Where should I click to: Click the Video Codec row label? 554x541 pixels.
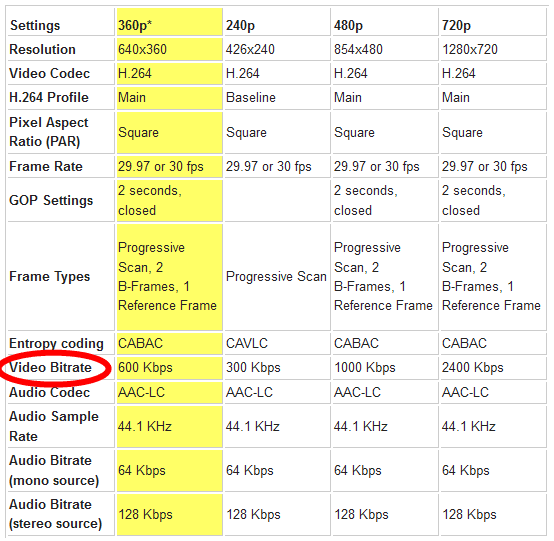pyautogui.click(x=61, y=73)
